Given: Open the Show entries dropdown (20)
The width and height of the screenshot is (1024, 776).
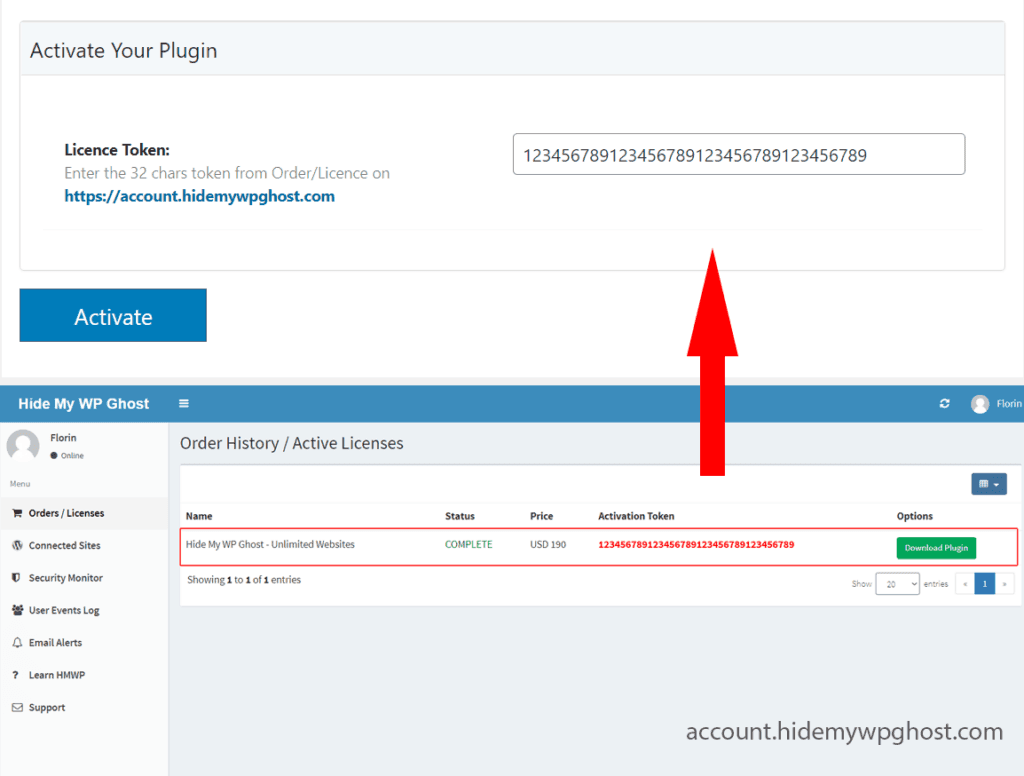Looking at the screenshot, I should (897, 584).
